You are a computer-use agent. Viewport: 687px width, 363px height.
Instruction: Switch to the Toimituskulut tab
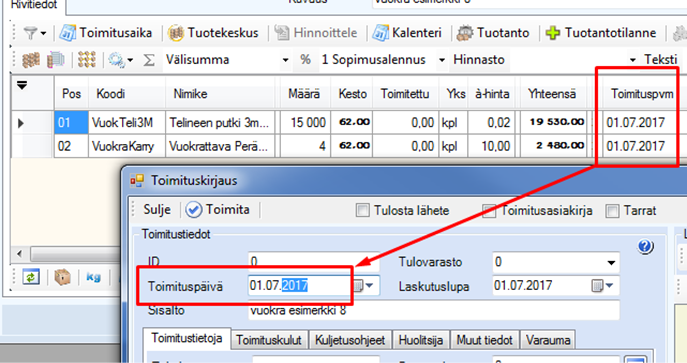269,340
